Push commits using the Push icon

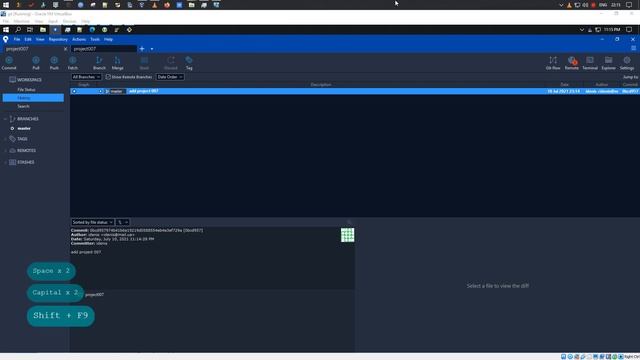[54, 63]
